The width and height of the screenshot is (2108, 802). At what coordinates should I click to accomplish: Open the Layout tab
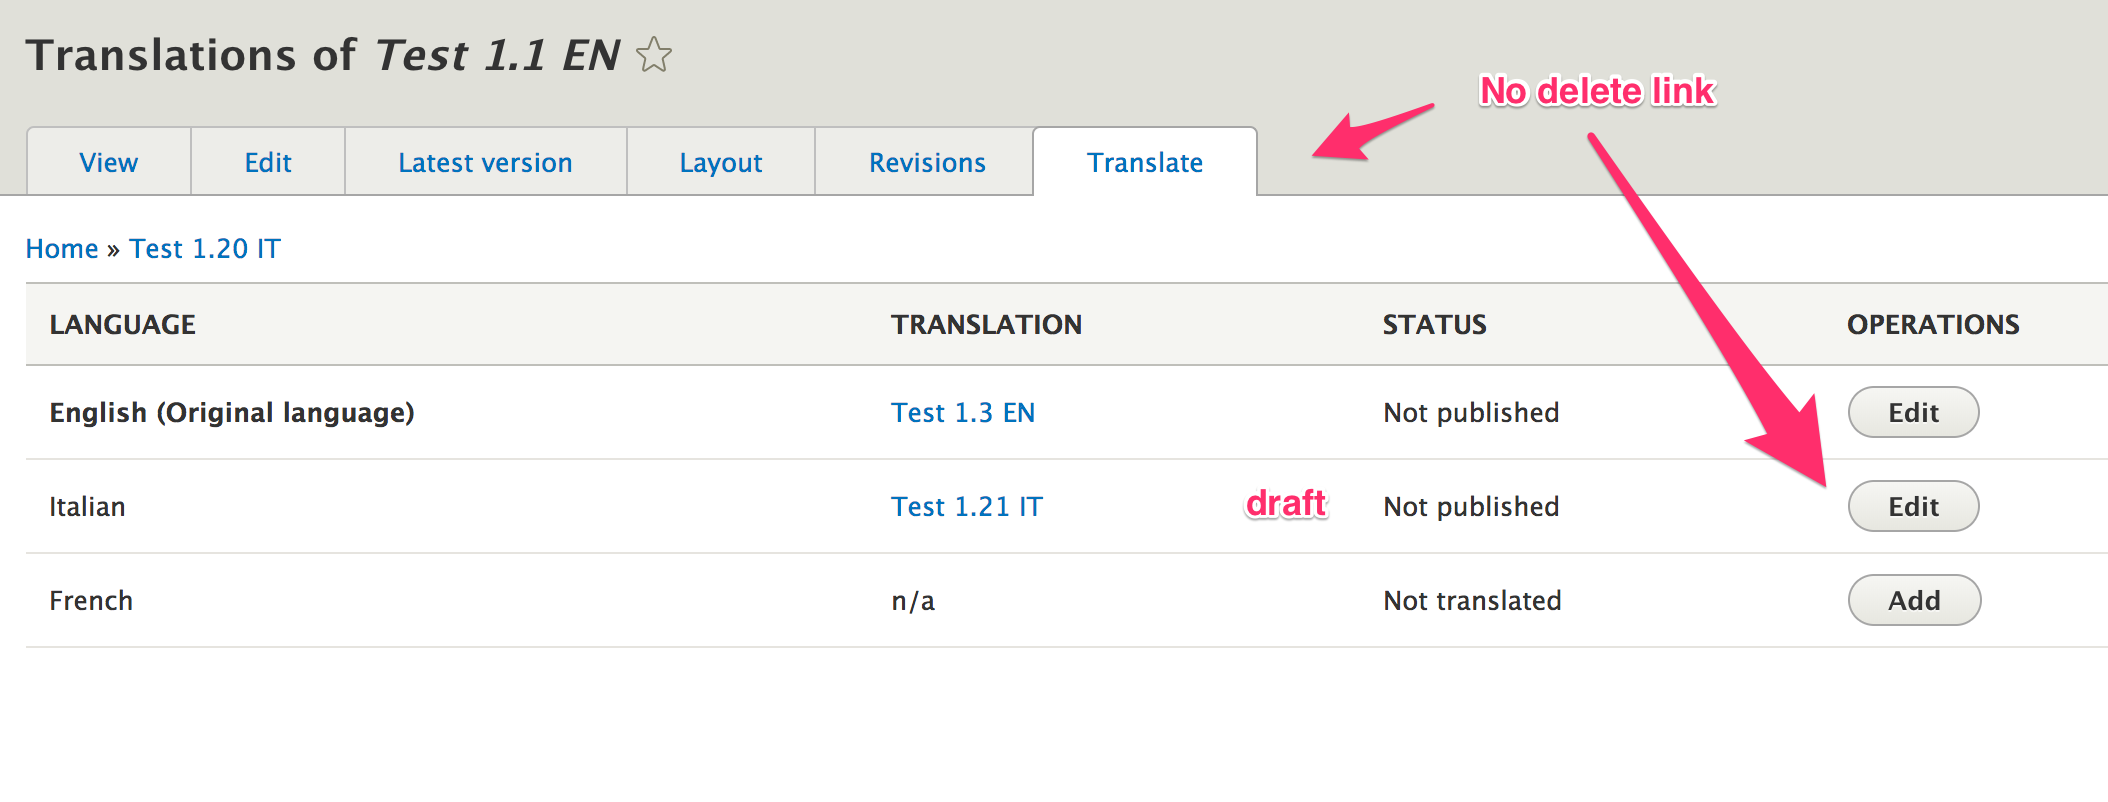[x=720, y=163]
